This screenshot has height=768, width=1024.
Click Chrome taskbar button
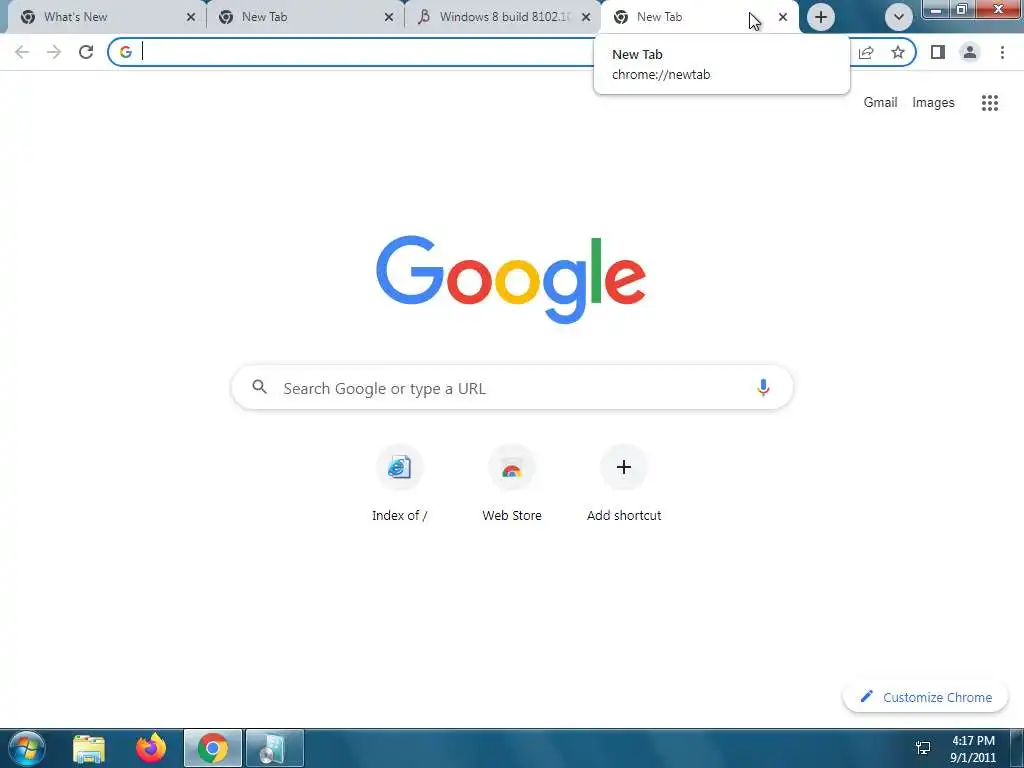(213, 748)
